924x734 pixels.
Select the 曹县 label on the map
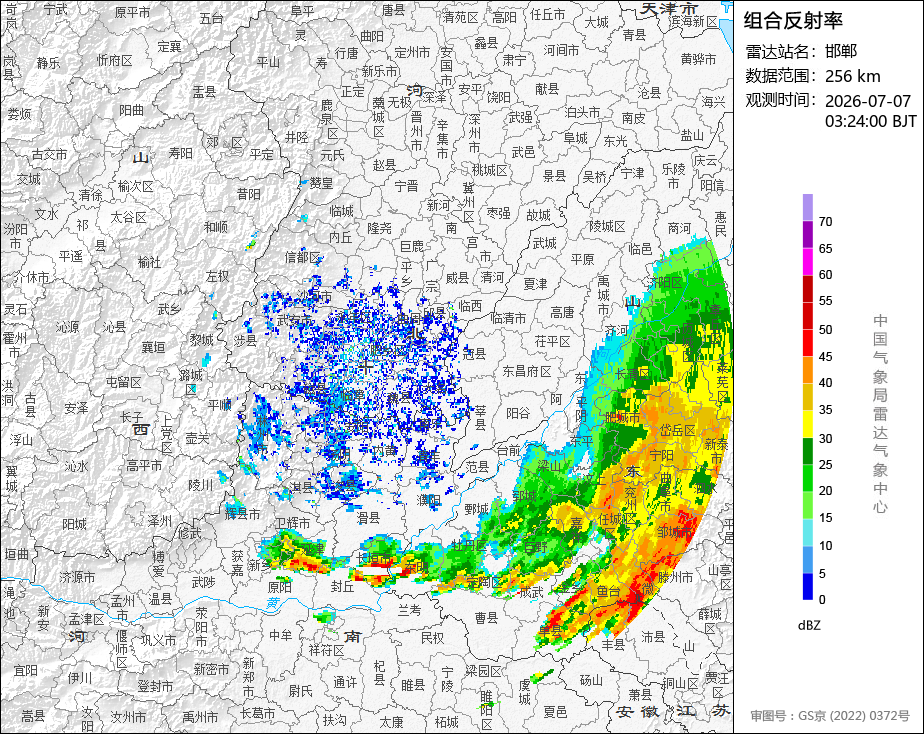click(x=487, y=617)
